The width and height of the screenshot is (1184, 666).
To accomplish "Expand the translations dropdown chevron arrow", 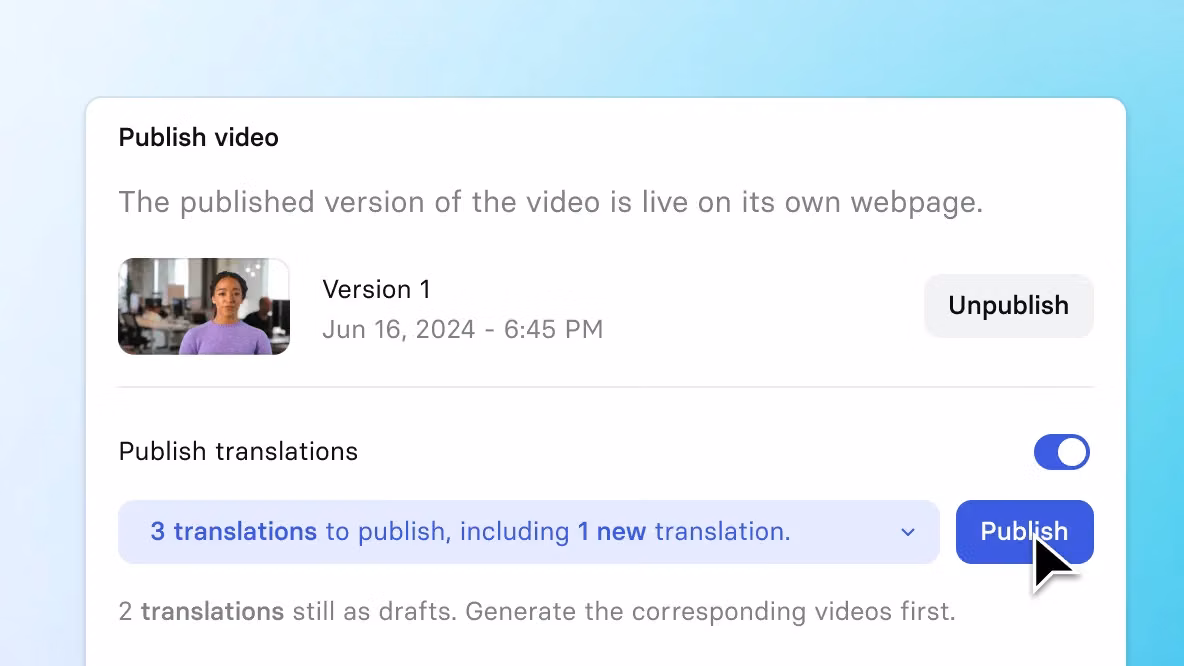I will point(907,532).
